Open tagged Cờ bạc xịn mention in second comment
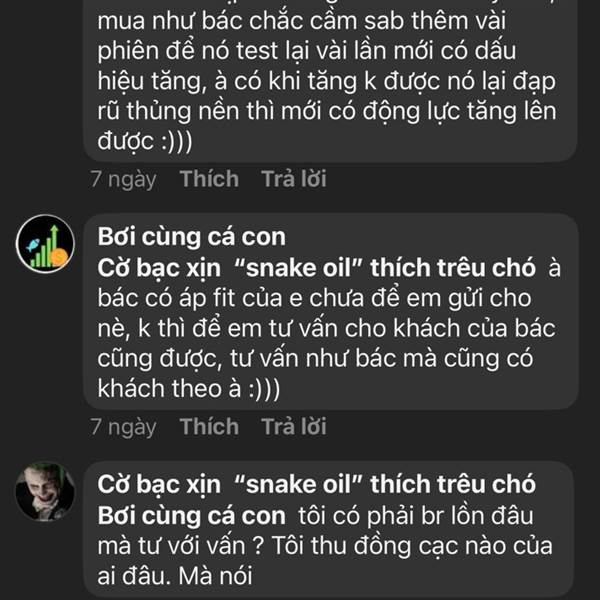The height and width of the screenshot is (600, 600). [x=316, y=268]
